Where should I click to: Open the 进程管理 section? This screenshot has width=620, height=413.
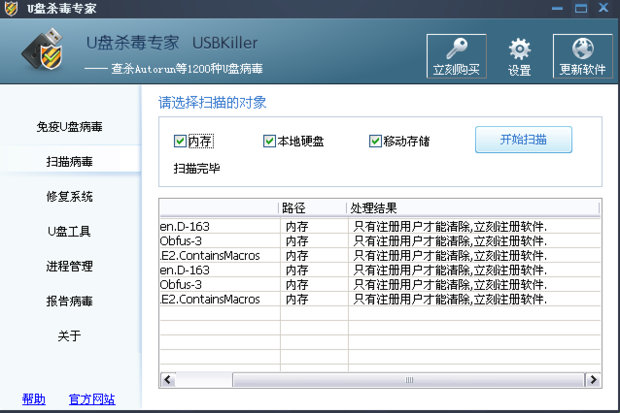(70, 266)
